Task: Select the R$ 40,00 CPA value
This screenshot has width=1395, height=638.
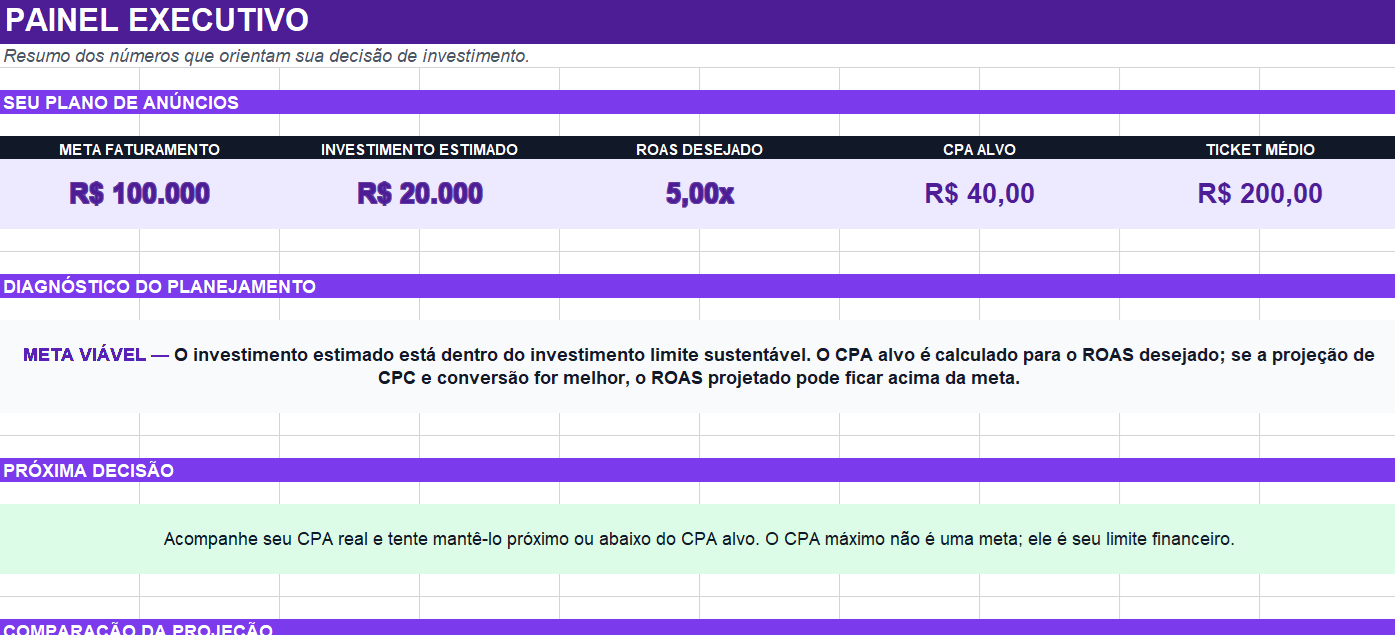Action: pos(980,194)
